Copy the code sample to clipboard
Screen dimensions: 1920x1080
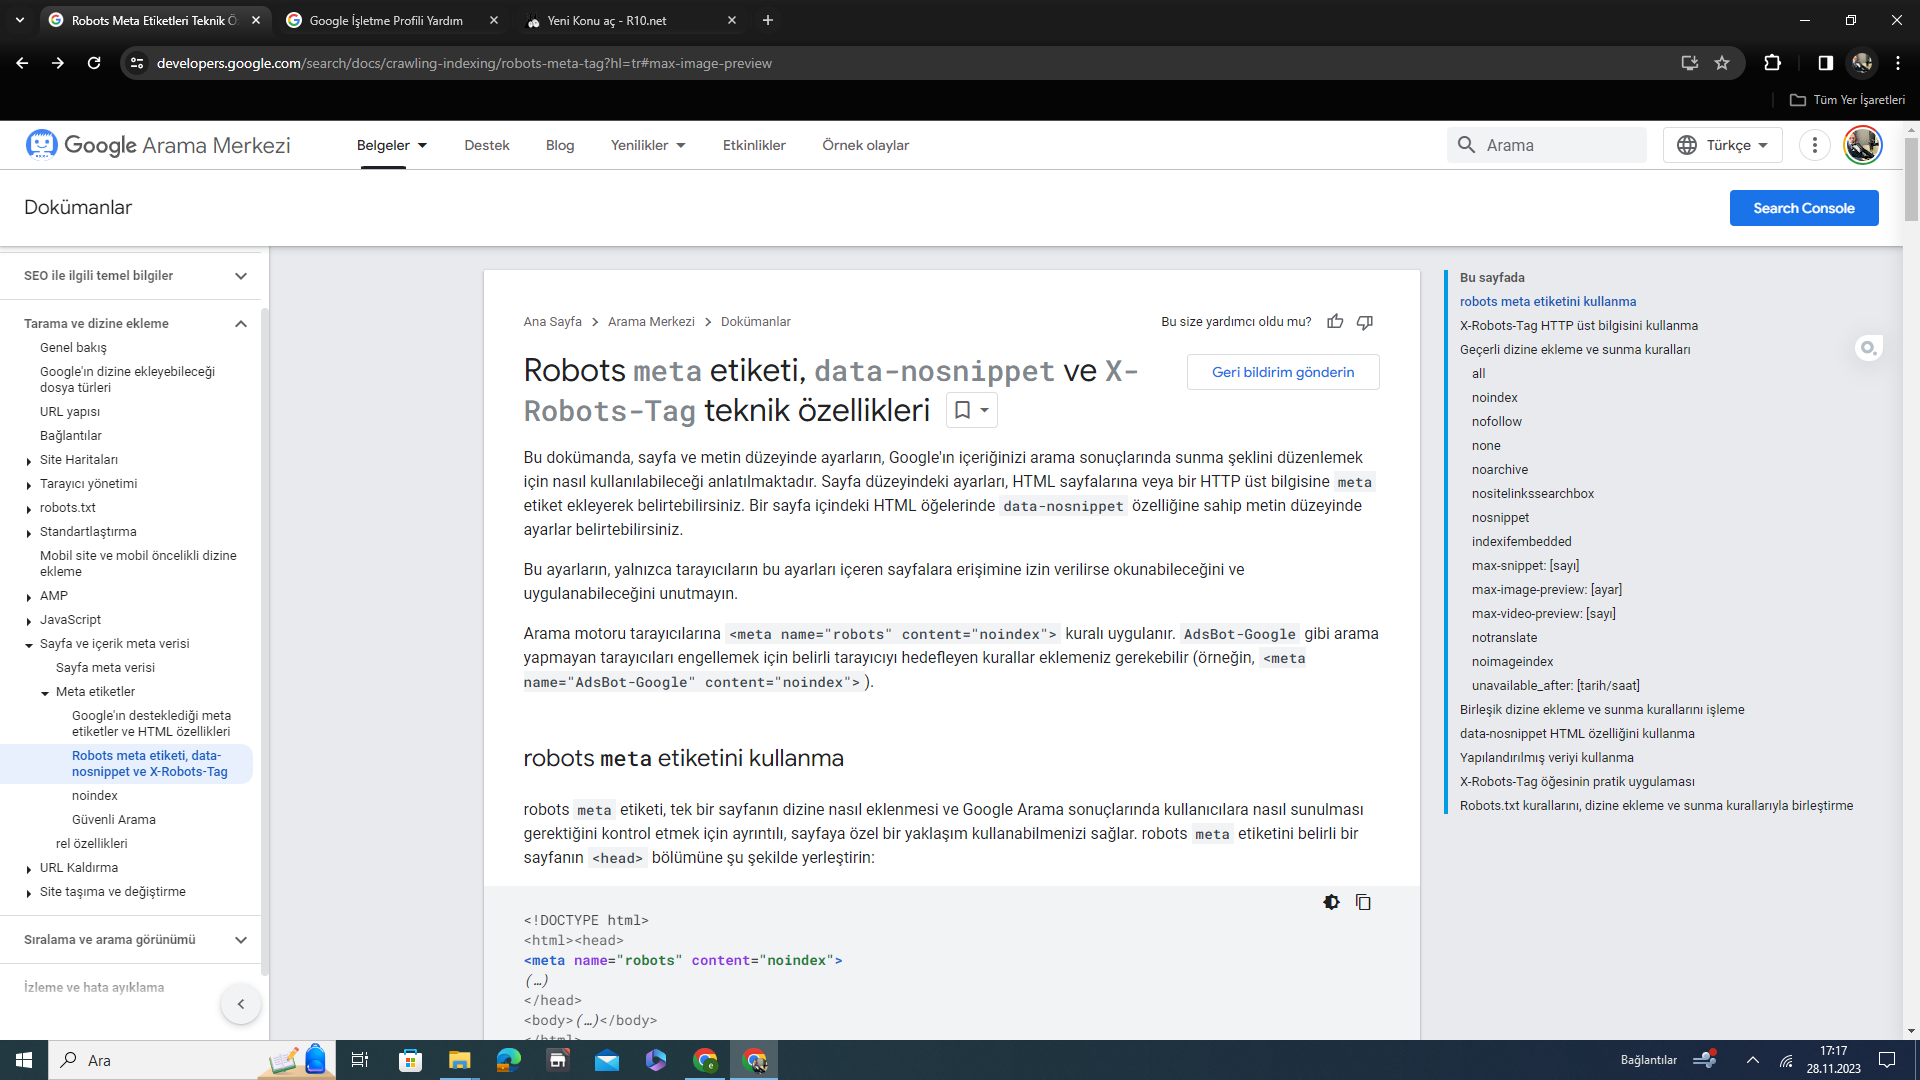[1363, 902]
